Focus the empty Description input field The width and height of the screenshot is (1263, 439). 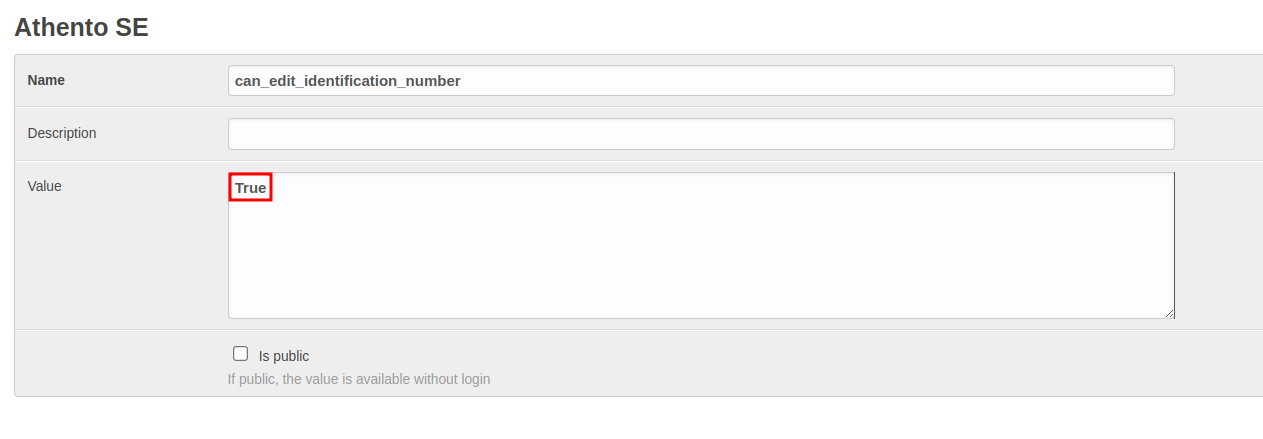700,134
